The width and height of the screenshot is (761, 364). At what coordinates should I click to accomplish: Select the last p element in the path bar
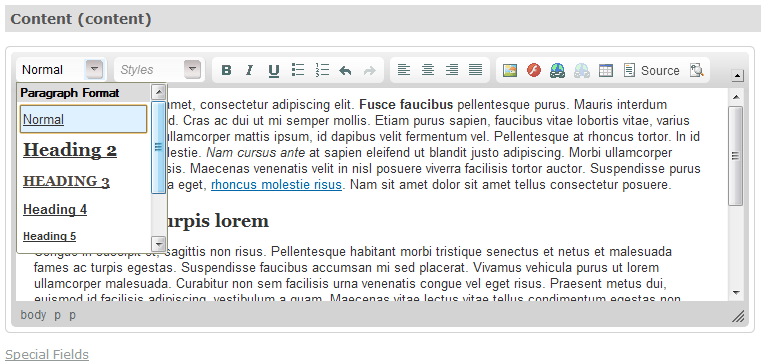[x=72, y=315]
